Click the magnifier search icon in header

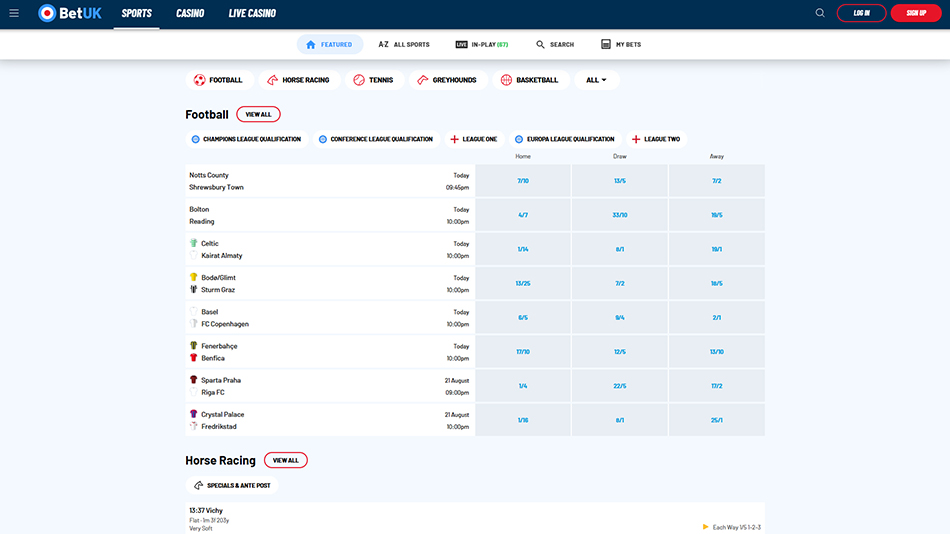[820, 13]
